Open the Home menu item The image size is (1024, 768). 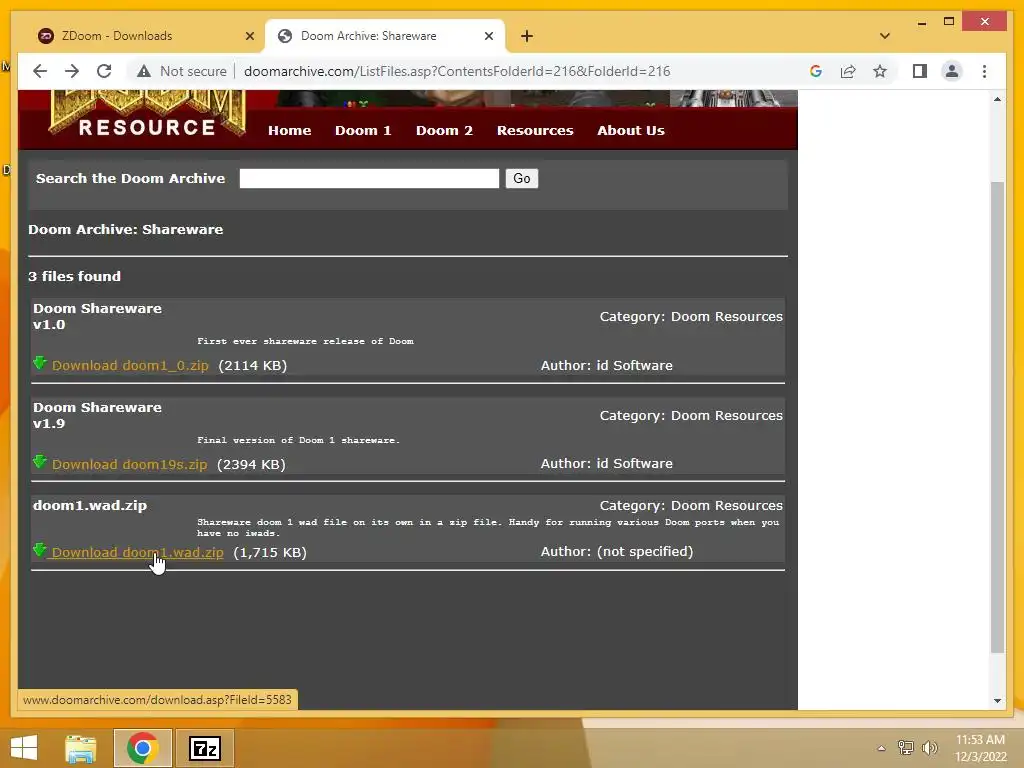pyautogui.click(x=289, y=131)
